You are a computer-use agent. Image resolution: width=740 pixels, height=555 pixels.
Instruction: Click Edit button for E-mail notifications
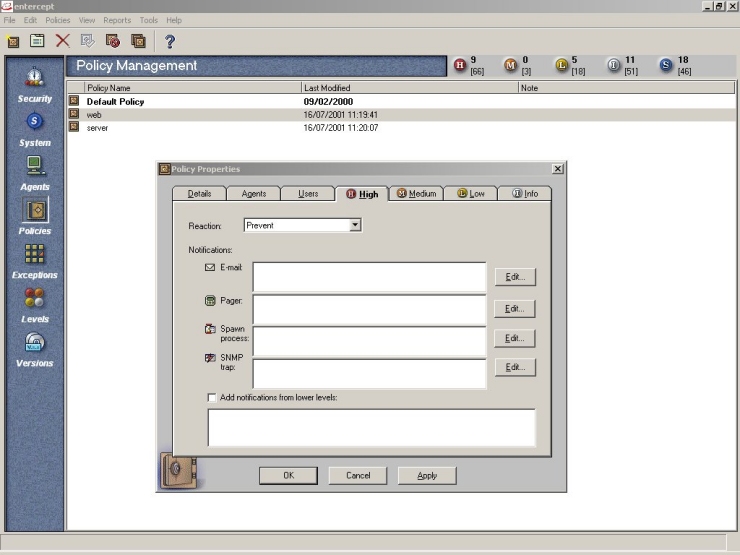(x=515, y=277)
